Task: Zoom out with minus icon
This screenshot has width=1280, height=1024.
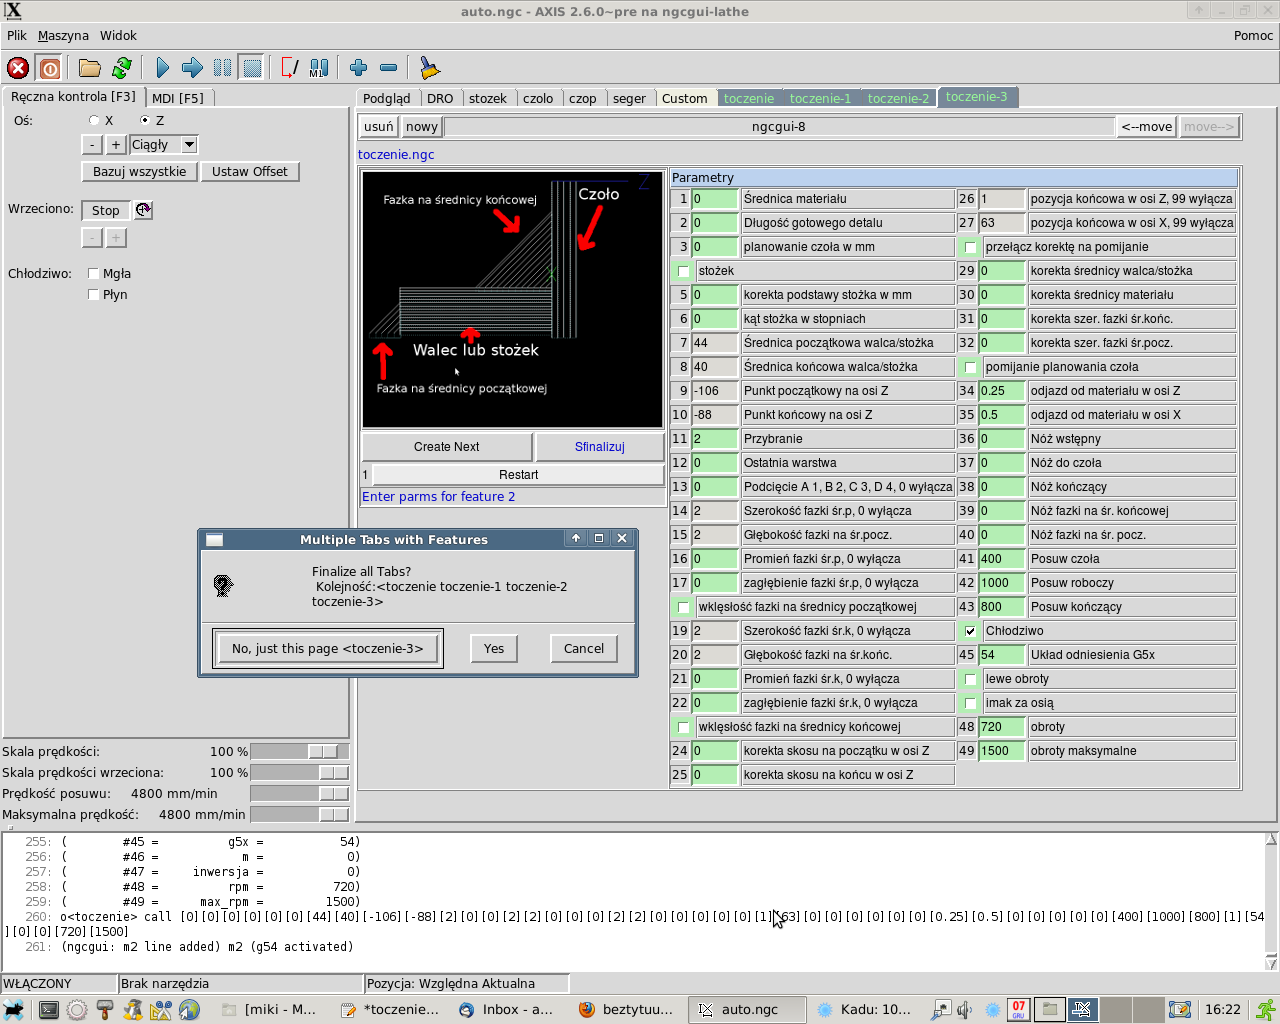Action: pos(389,68)
